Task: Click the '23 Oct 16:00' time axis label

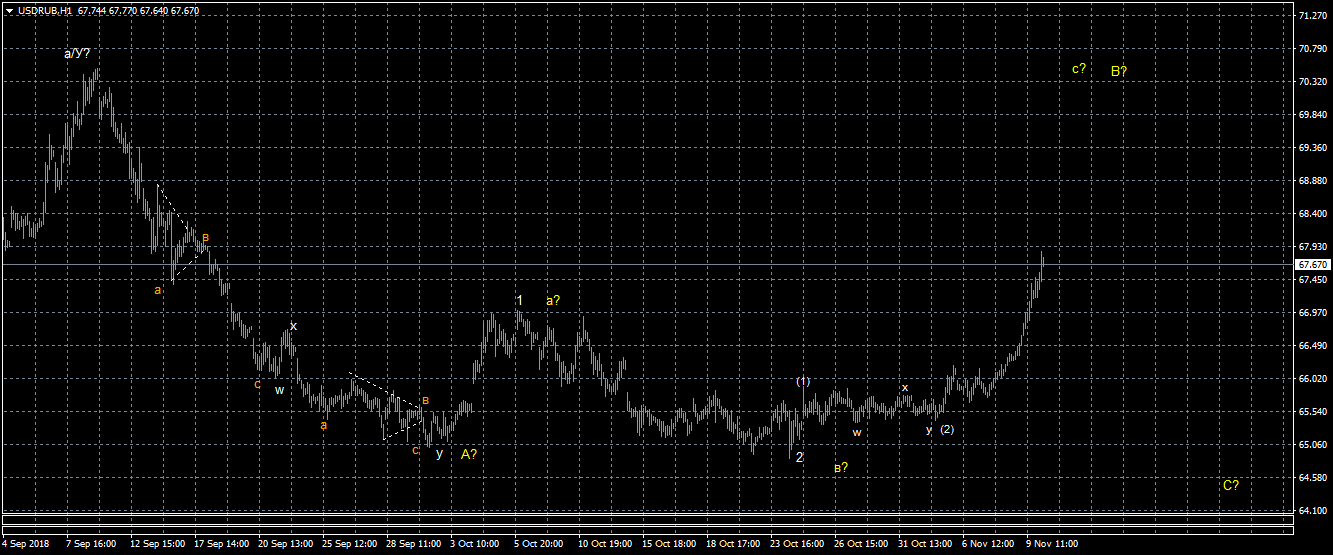Action: pyautogui.click(x=798, y=544)
